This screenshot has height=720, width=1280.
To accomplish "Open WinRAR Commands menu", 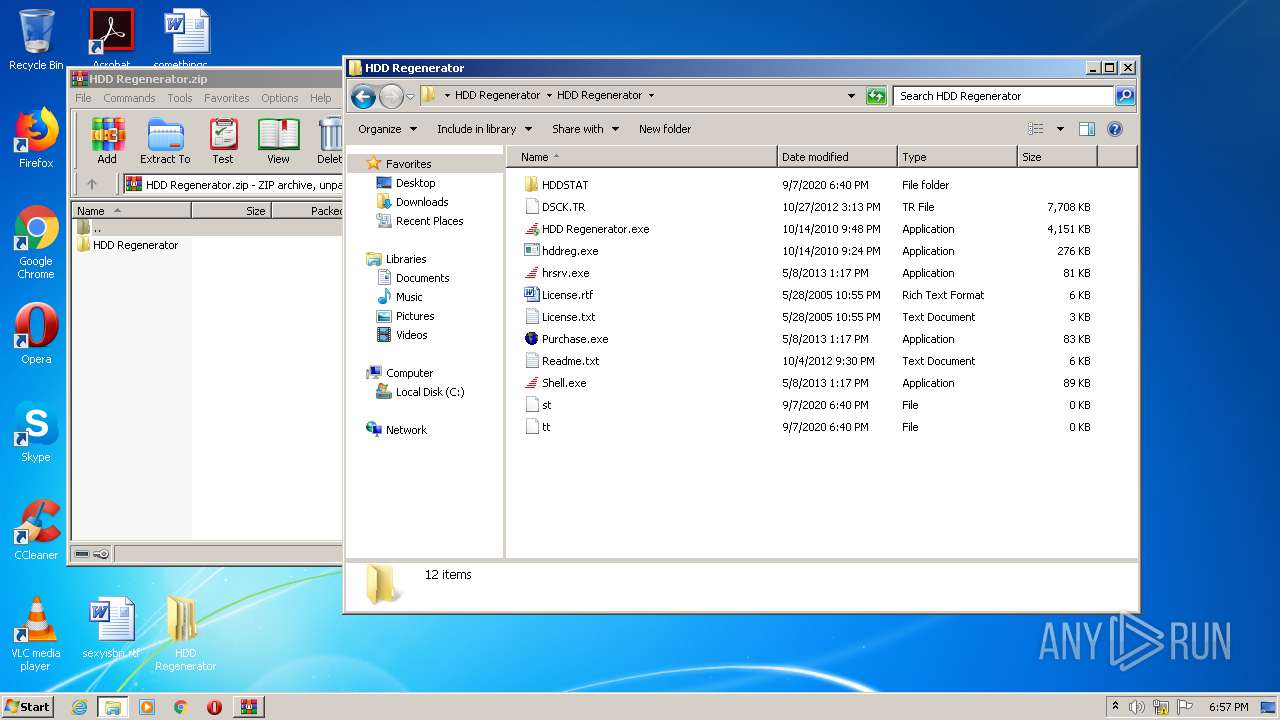I will tap(129, 98).
